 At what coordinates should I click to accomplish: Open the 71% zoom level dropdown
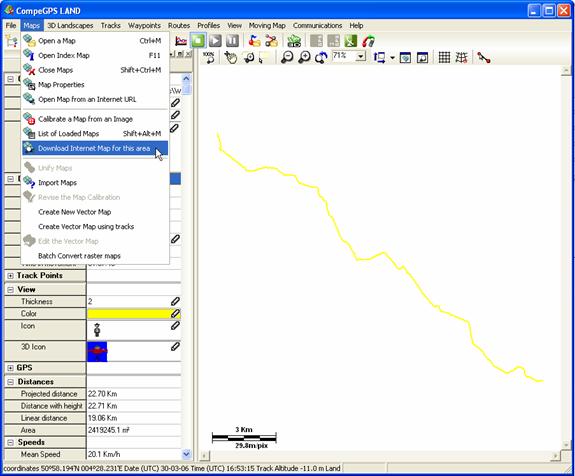tap(361, 57)
